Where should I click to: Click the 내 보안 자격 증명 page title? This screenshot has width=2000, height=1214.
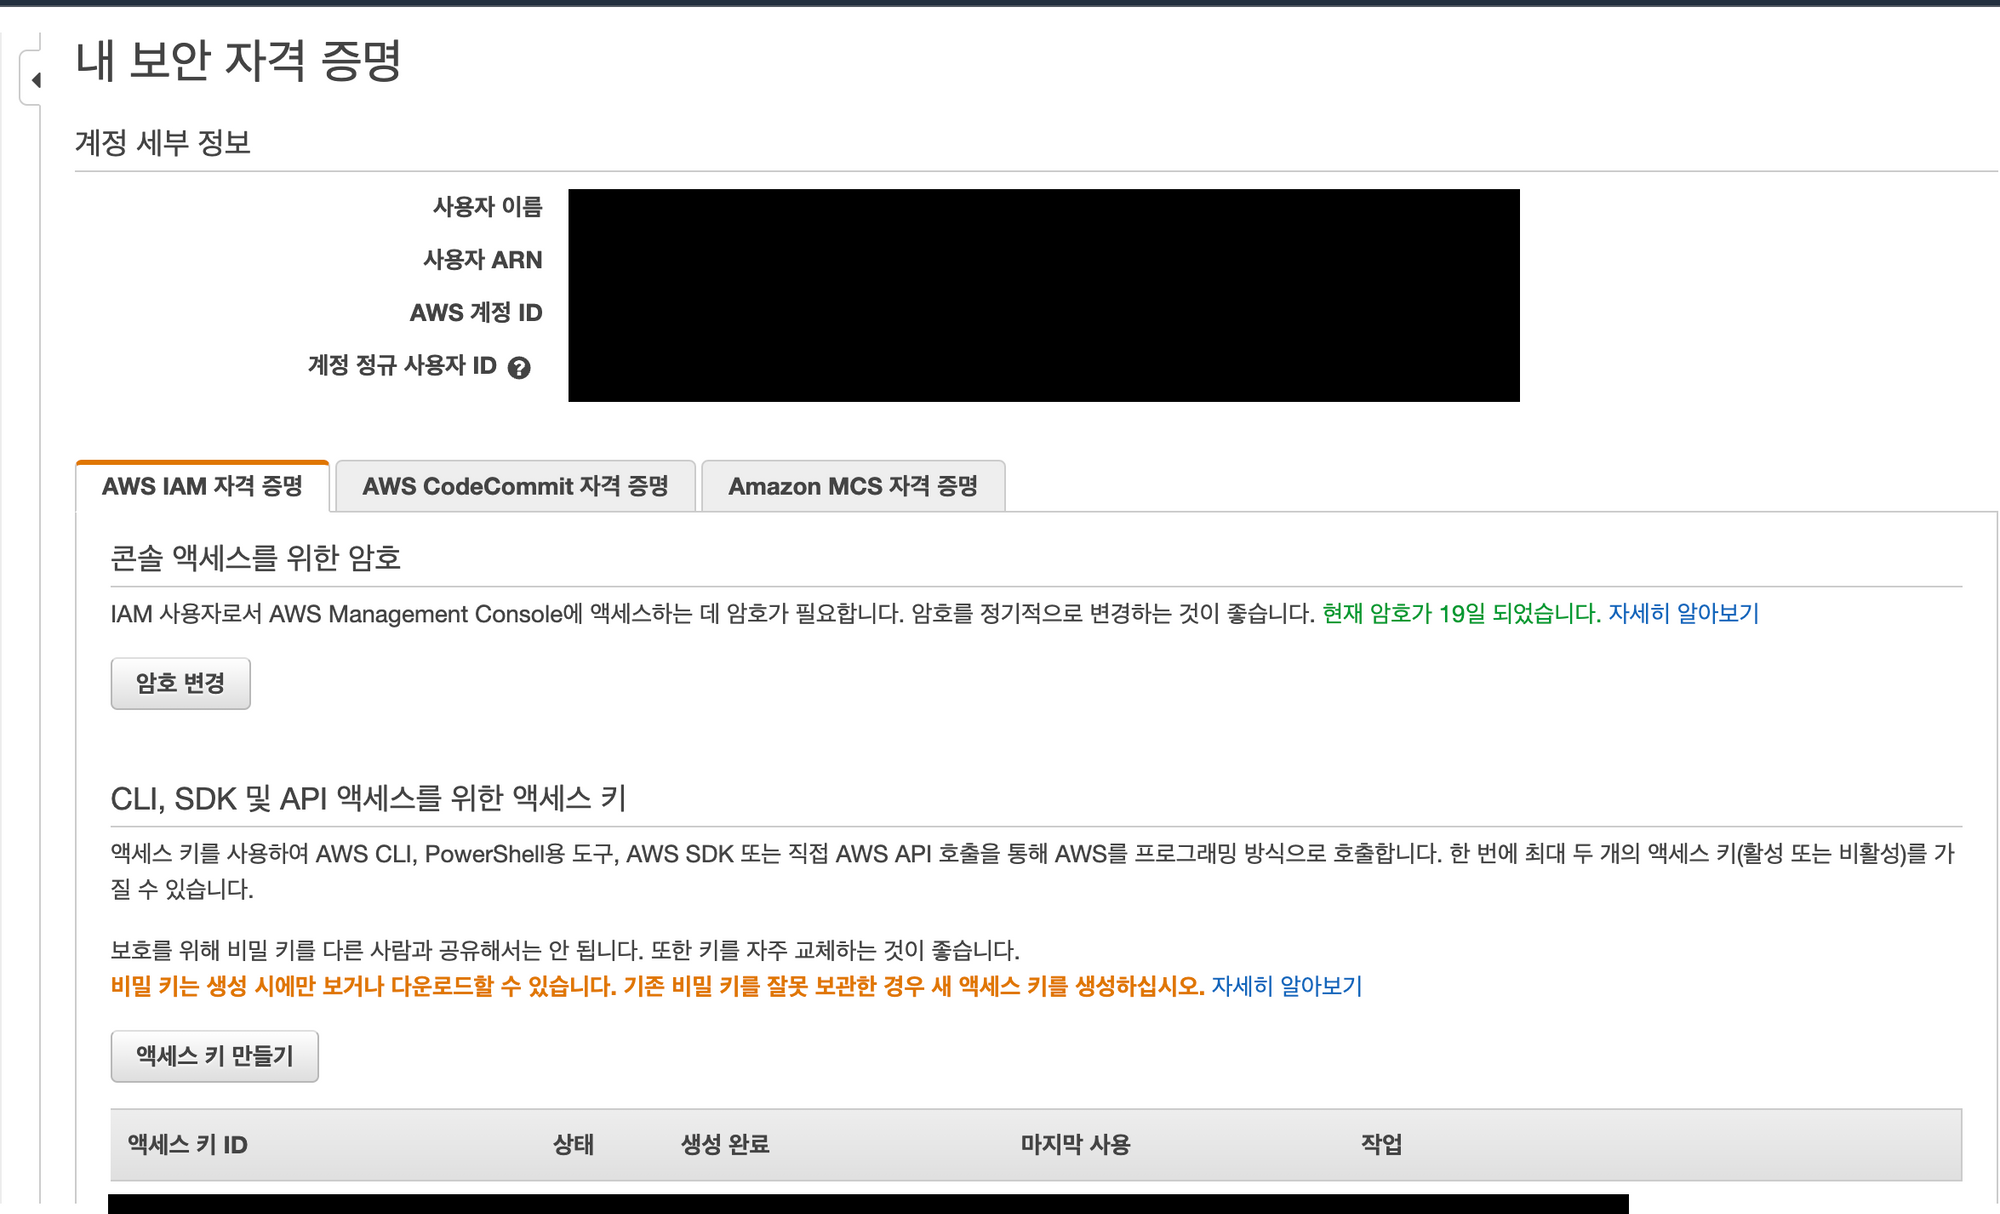tap(238, 60)
